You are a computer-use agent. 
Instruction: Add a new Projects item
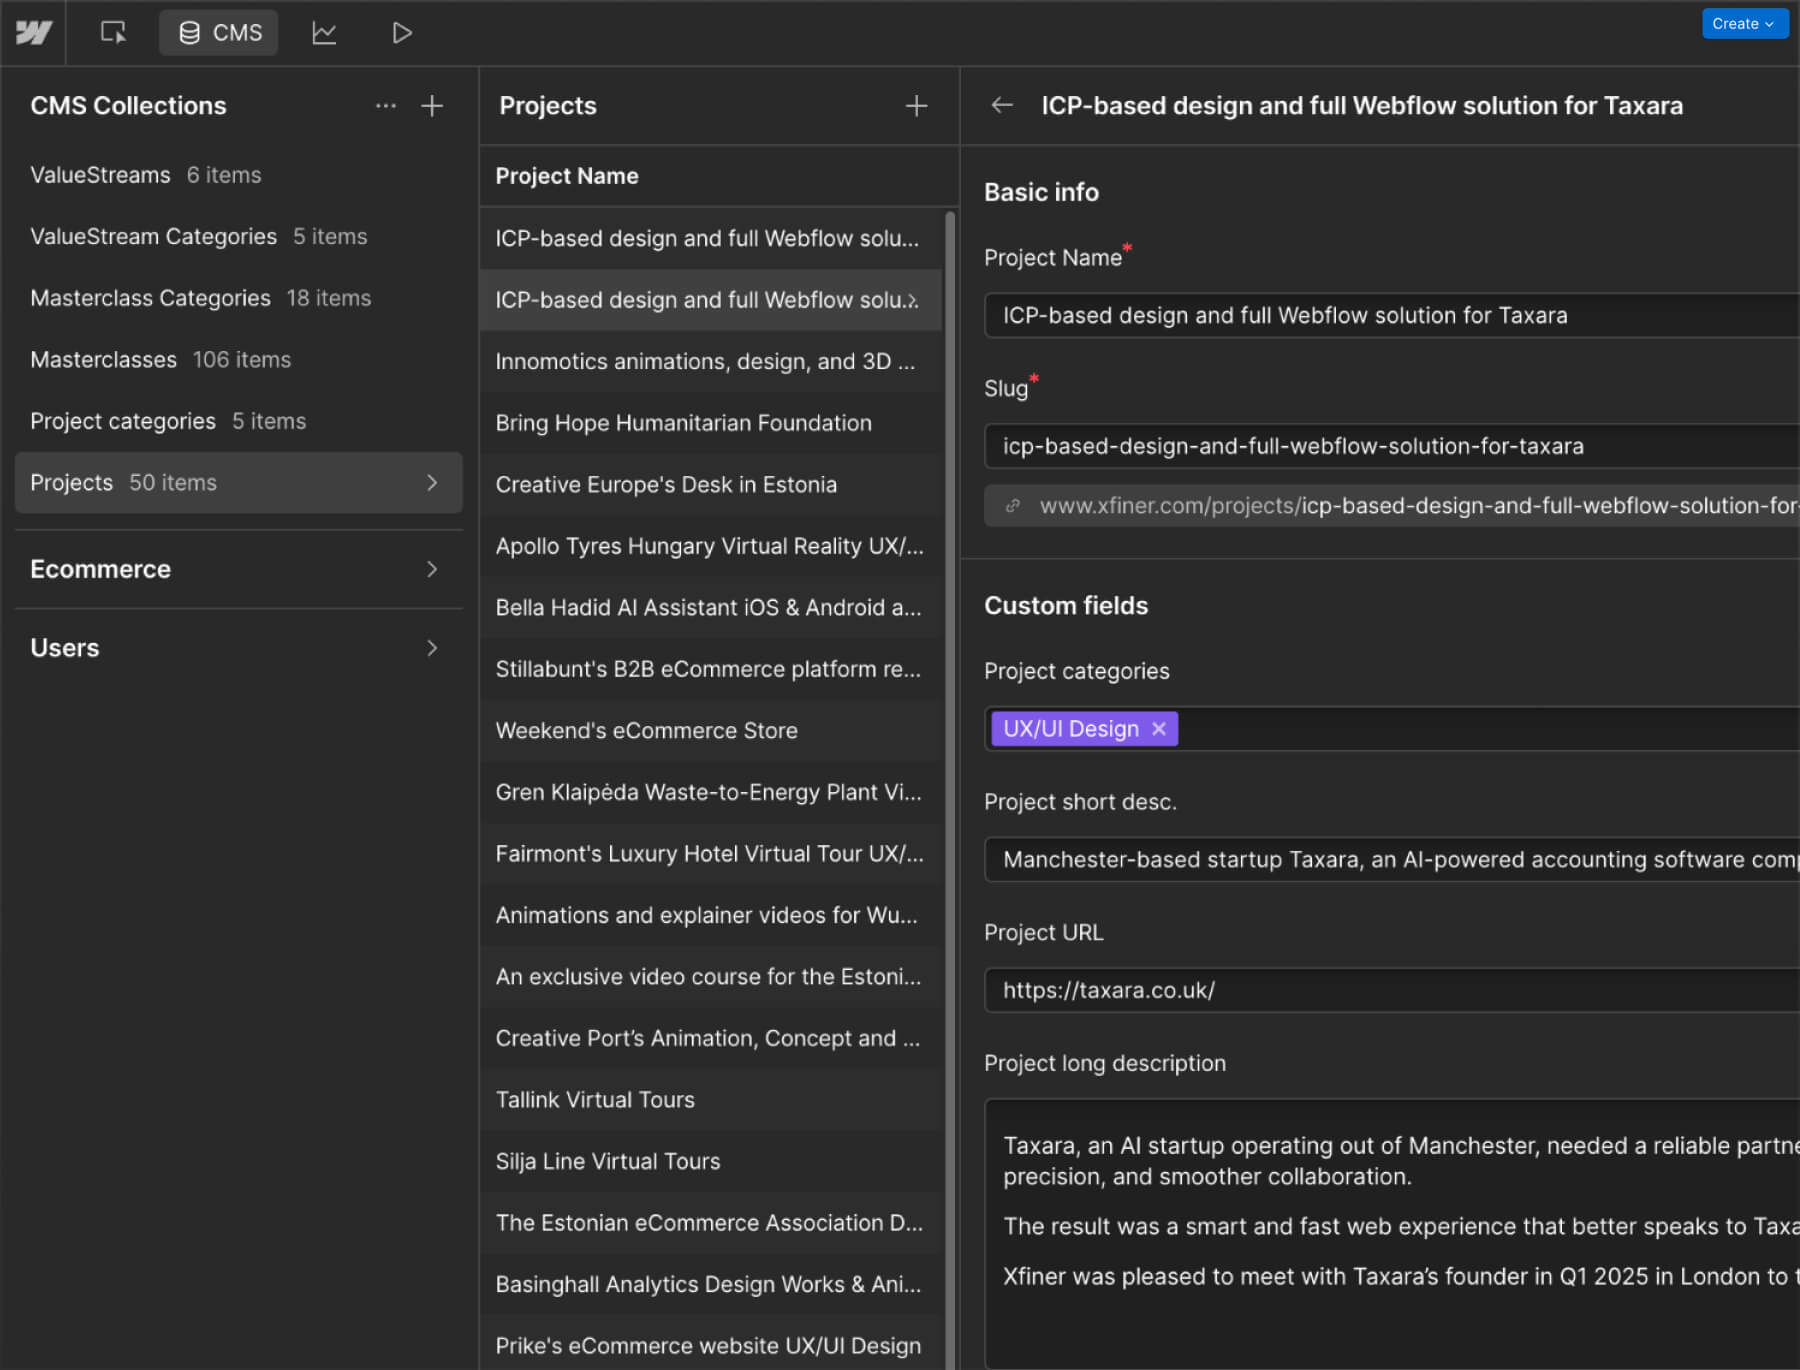click(916, 105)
